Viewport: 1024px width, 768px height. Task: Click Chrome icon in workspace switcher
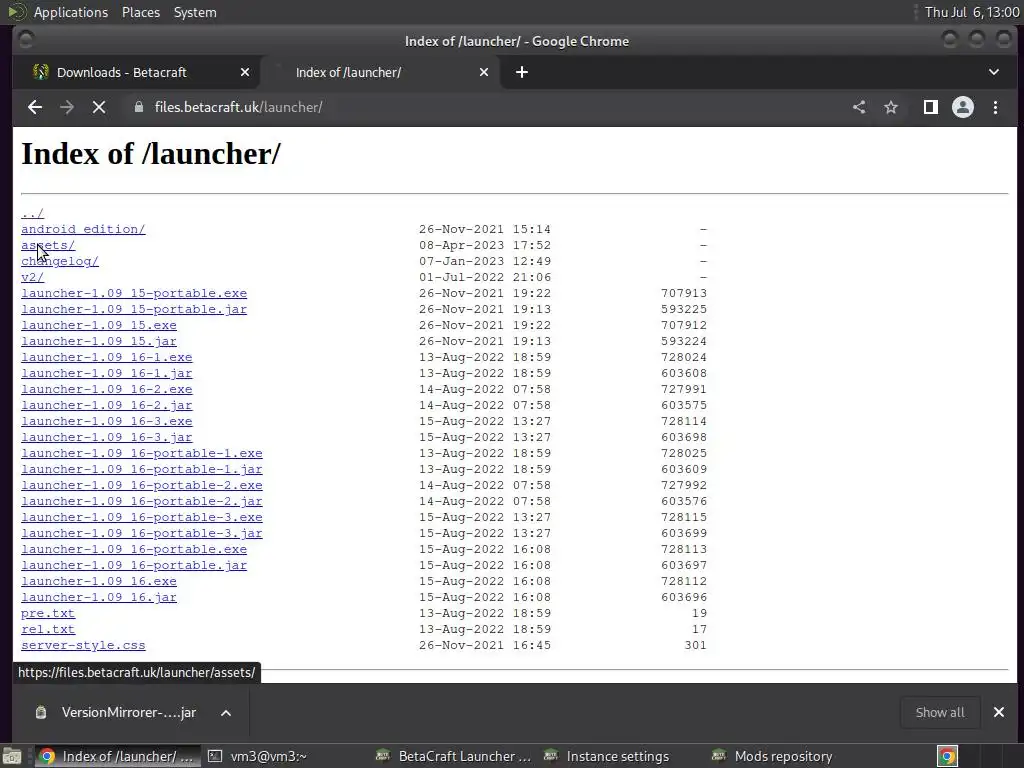pos(948,756)
